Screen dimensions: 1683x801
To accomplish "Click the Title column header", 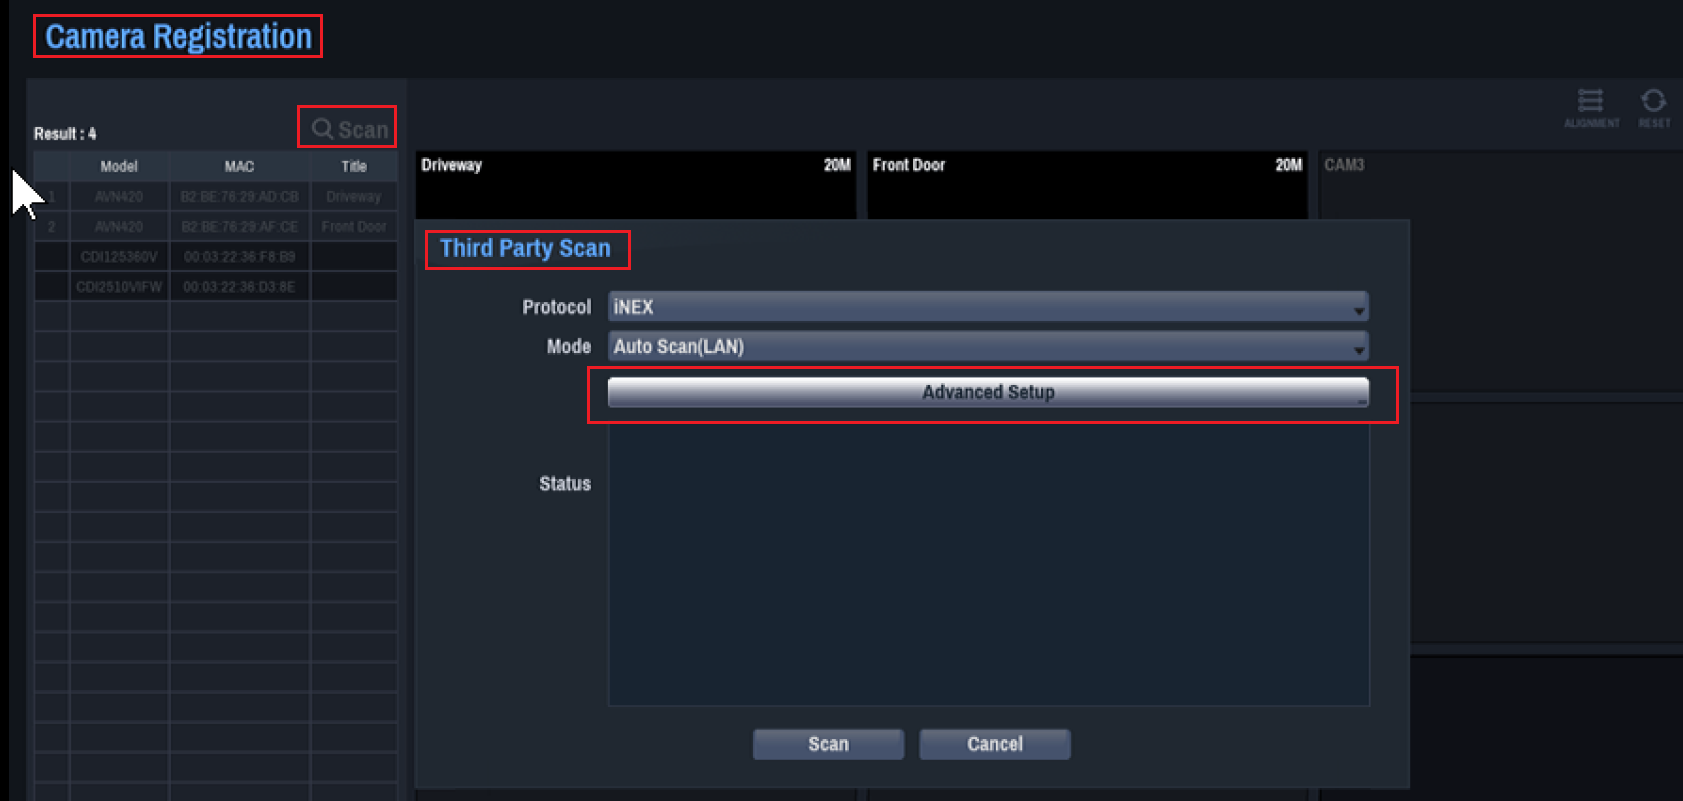I will (x=354, y=166).
